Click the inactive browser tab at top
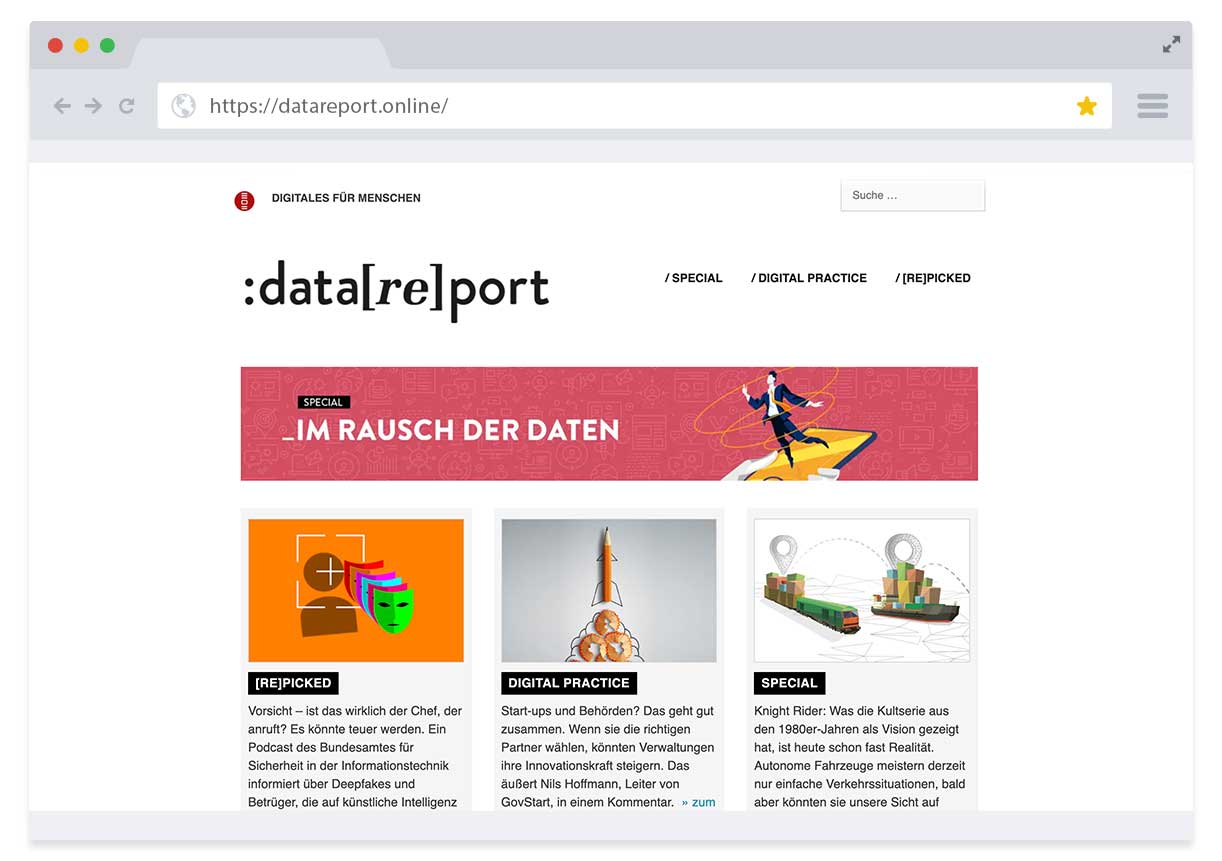The image size is (1222, 861). 262,54
